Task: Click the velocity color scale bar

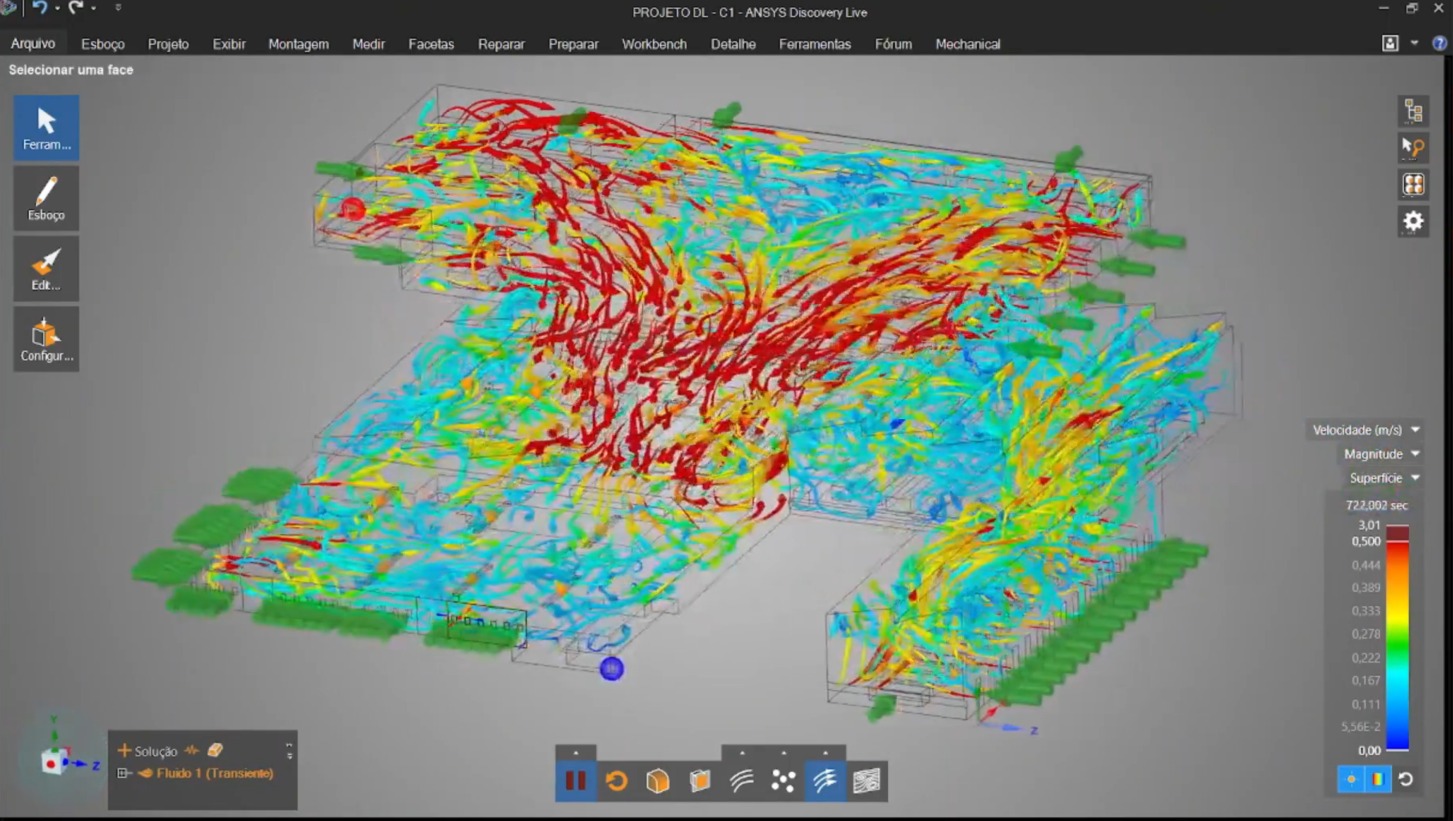Action: [1397, 640]
